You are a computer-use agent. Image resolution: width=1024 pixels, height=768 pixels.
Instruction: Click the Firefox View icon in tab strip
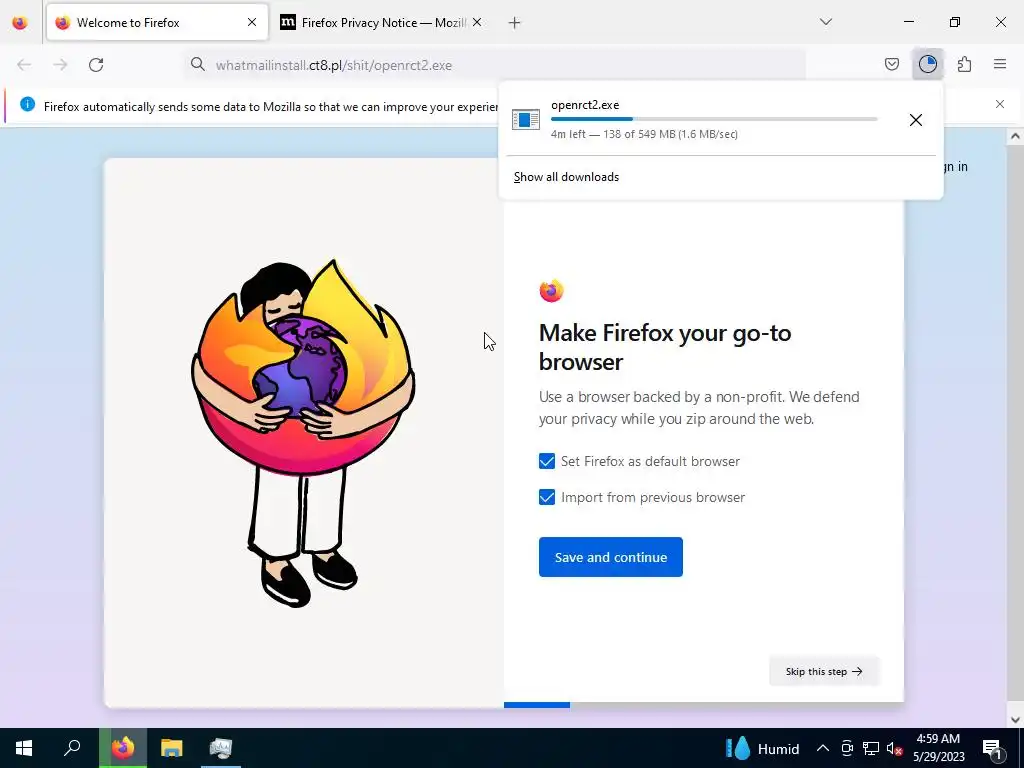[20, 23]
